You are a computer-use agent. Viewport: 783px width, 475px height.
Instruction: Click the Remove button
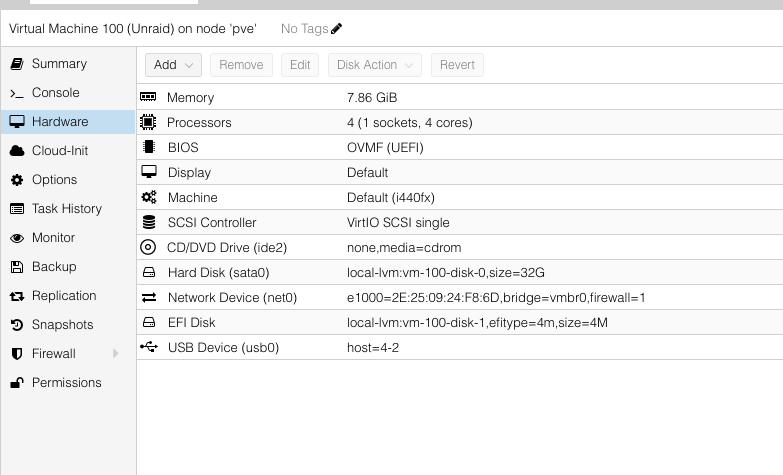241,65
